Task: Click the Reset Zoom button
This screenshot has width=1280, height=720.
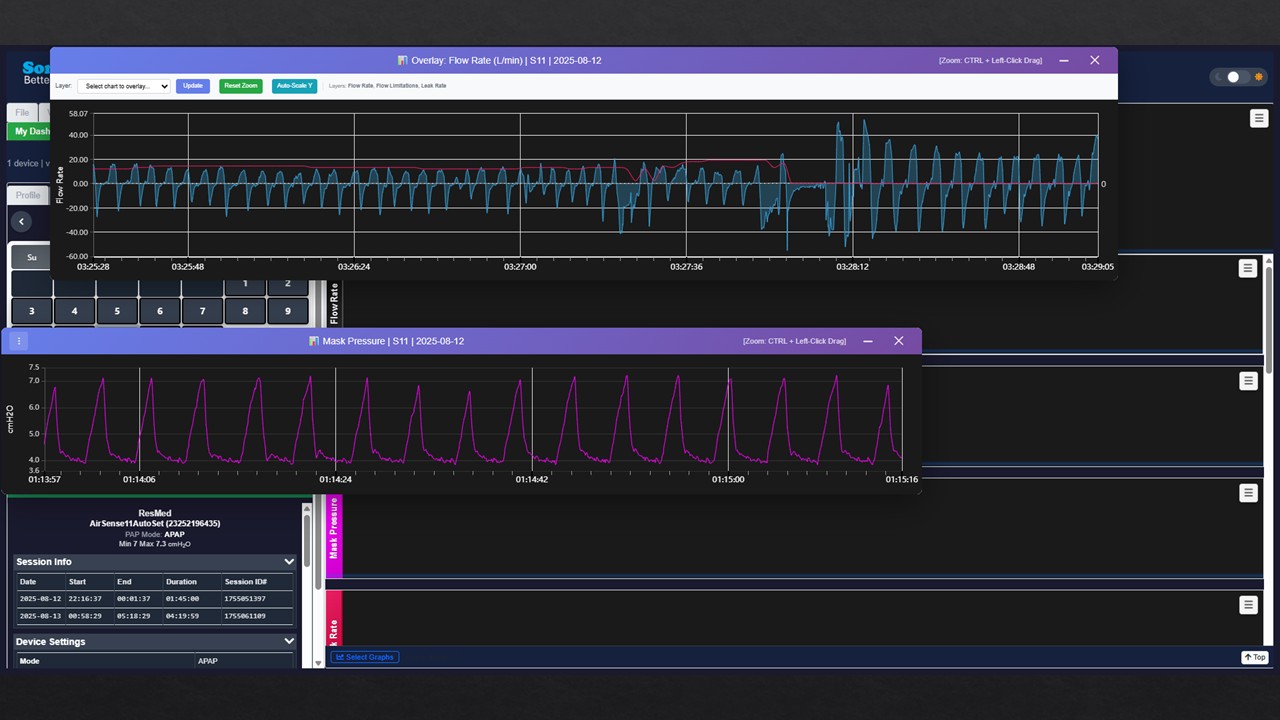Action: click(x=240, y=86)
